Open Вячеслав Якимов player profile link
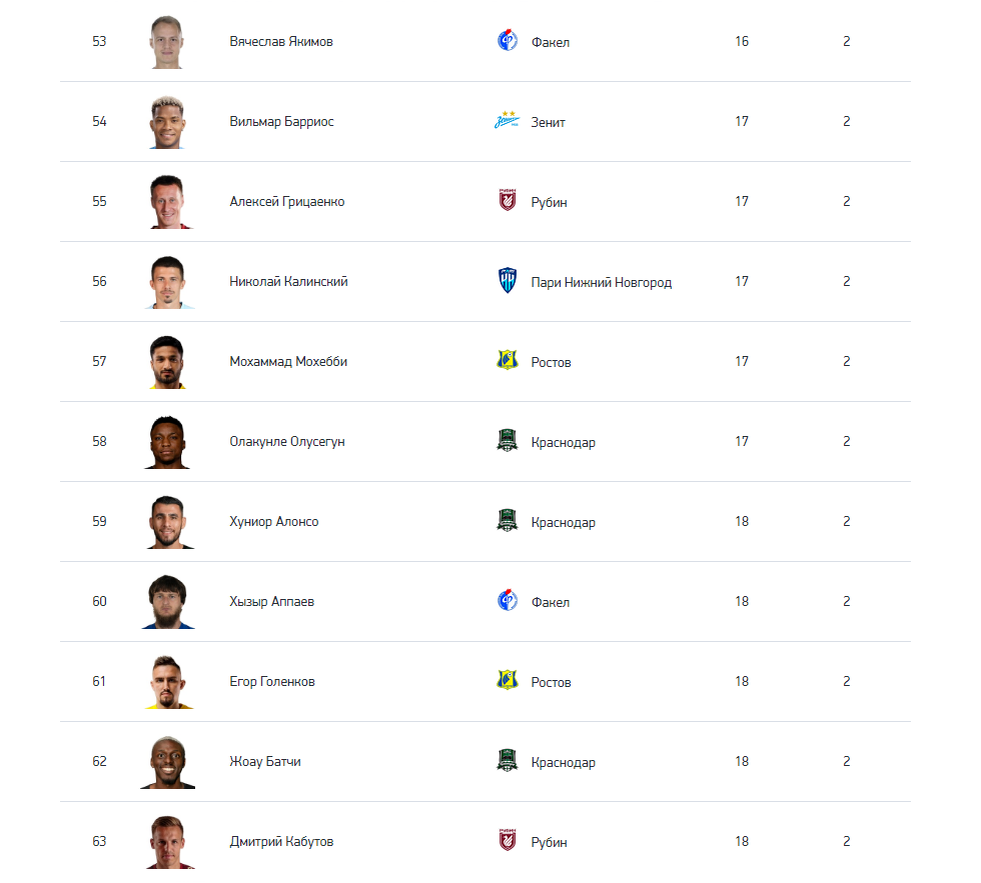This screenshot has width=981, height=883. [x=281, y=41]
